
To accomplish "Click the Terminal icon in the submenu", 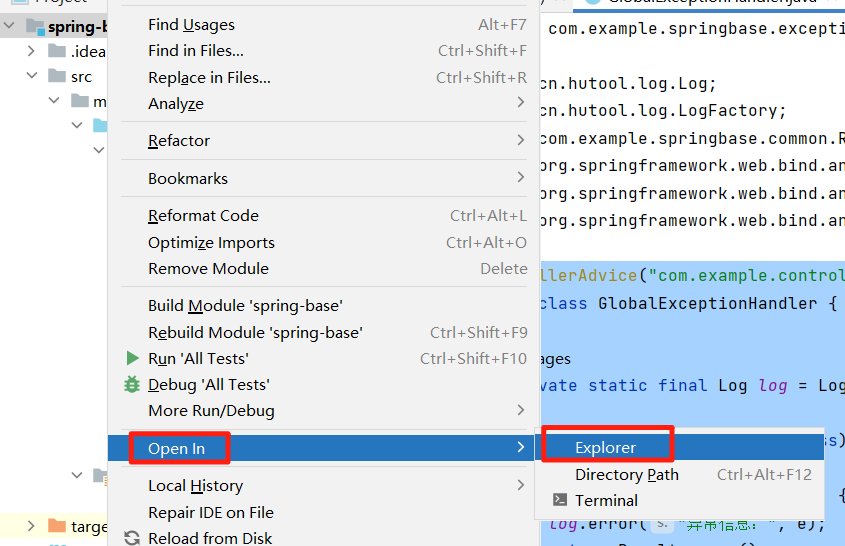I will click(x=560, y=500).
